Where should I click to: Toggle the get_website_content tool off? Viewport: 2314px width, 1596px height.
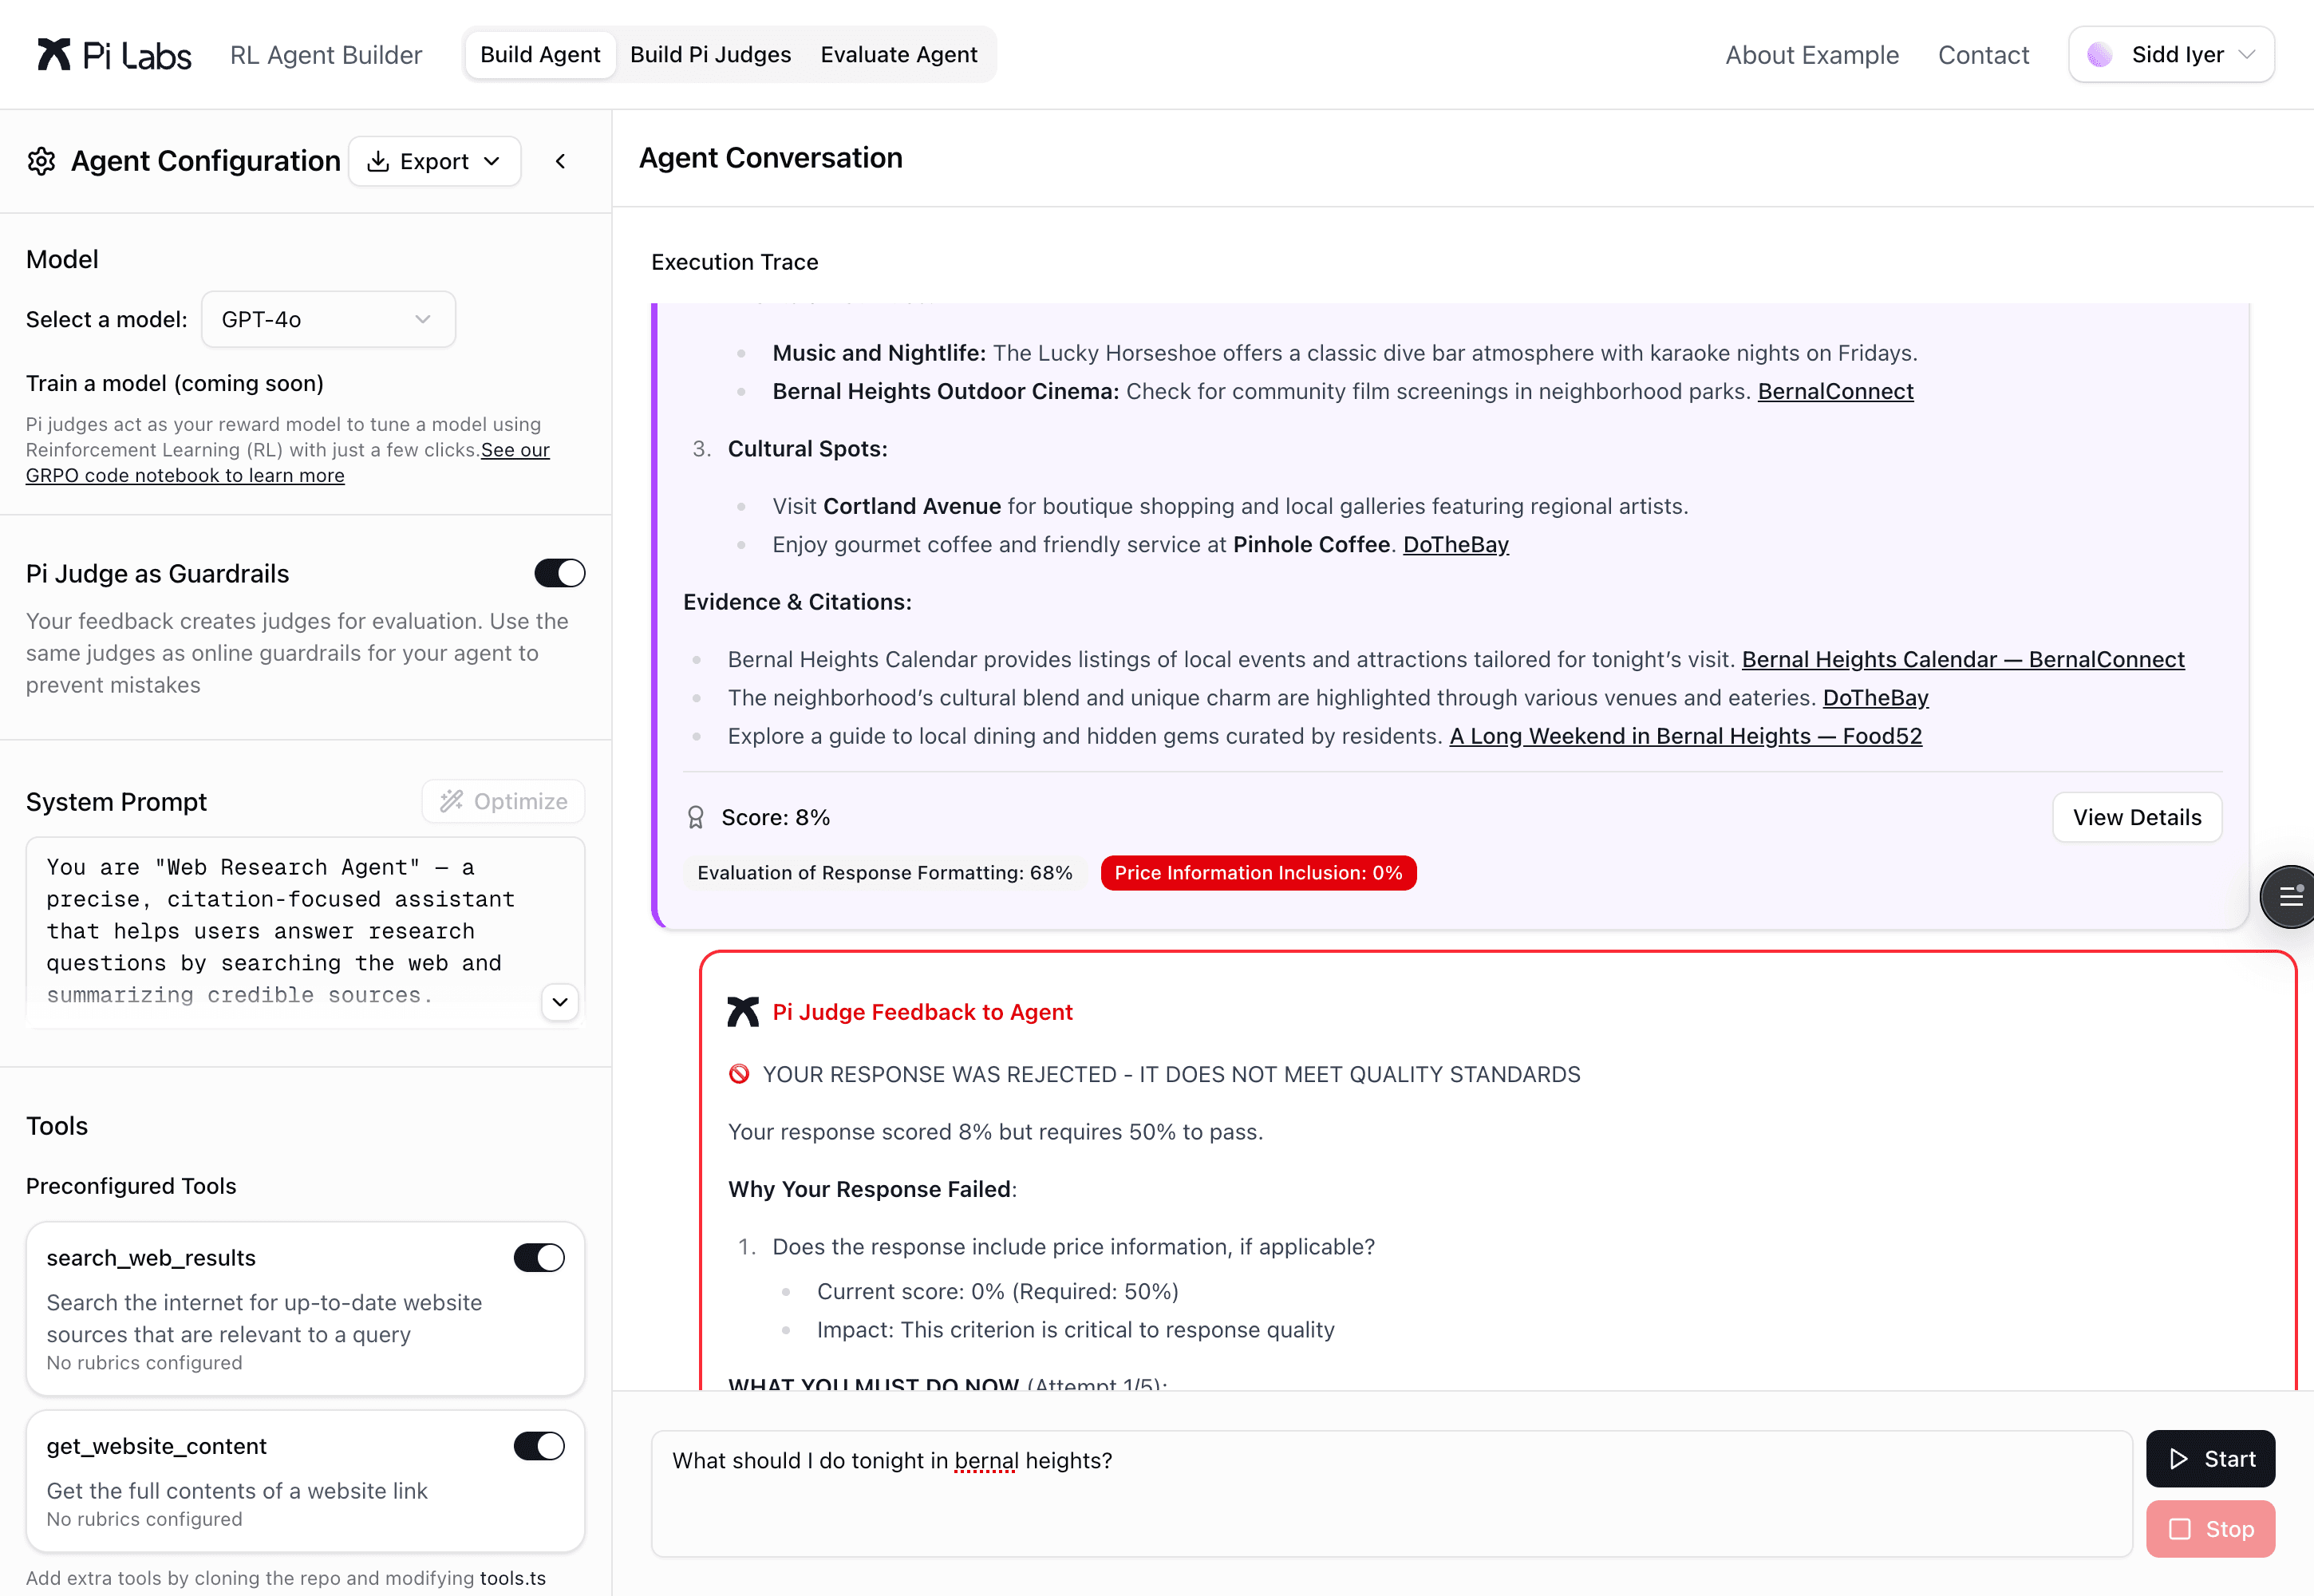pyautogui.click(x=539, y=1446)
